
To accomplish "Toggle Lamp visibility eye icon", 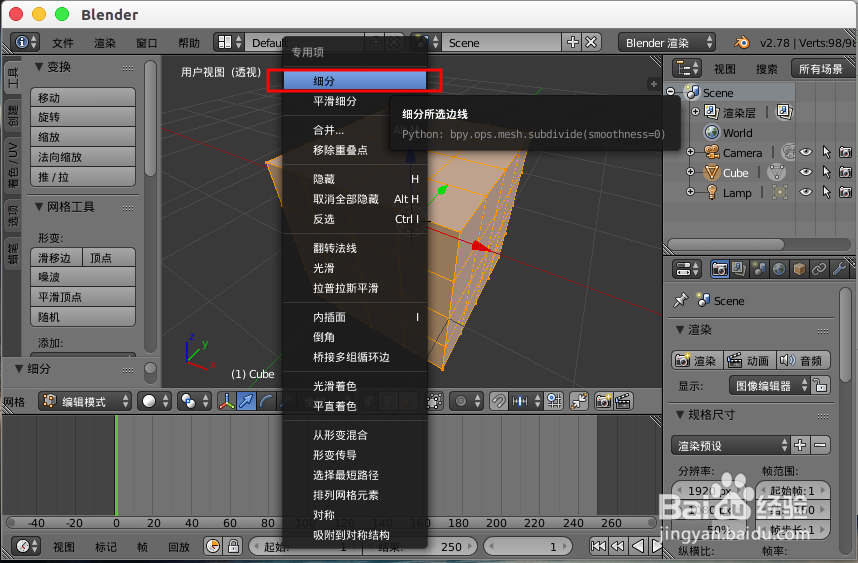I will pos(806,192).
